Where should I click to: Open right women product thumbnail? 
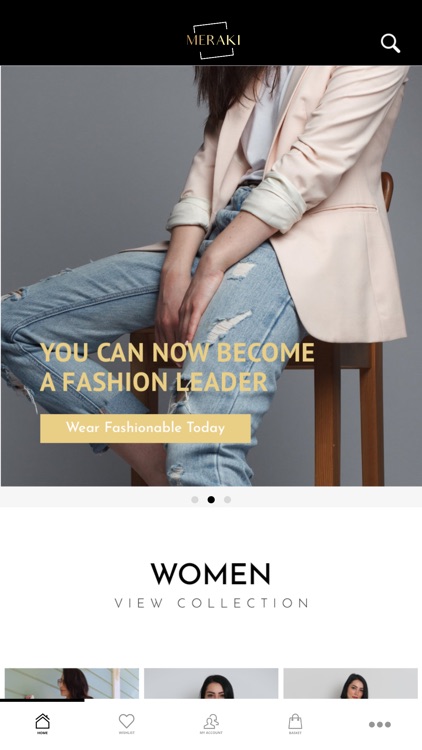pyautogui.click(x=350, y=683)
